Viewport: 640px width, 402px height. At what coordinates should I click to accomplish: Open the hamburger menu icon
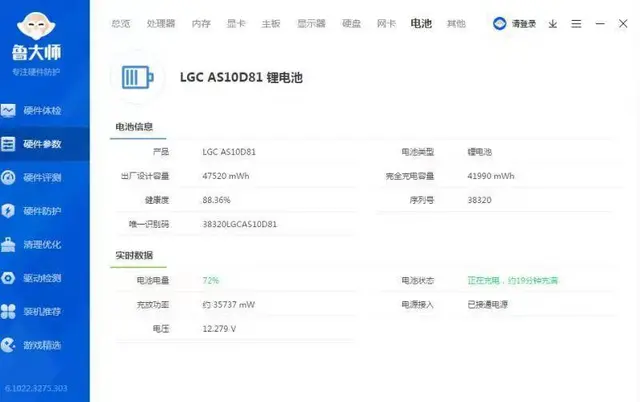pos(576,24)
